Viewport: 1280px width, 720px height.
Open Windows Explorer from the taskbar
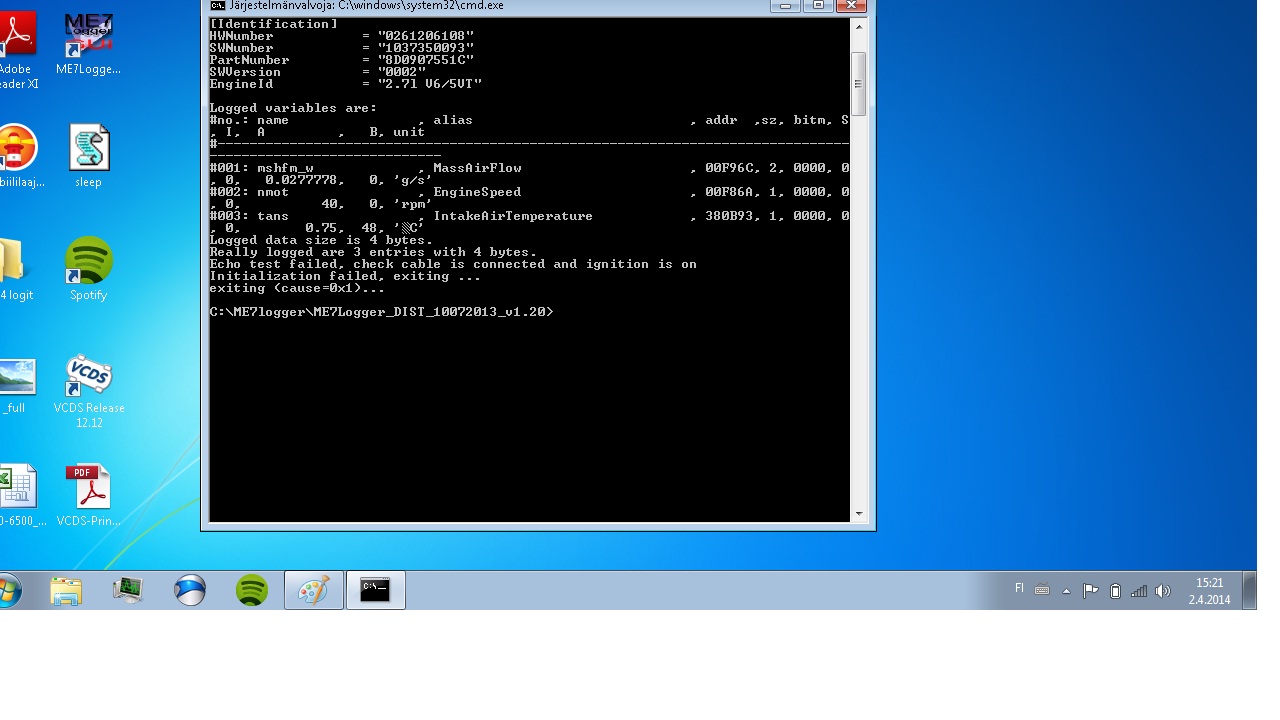coord(66,590)
